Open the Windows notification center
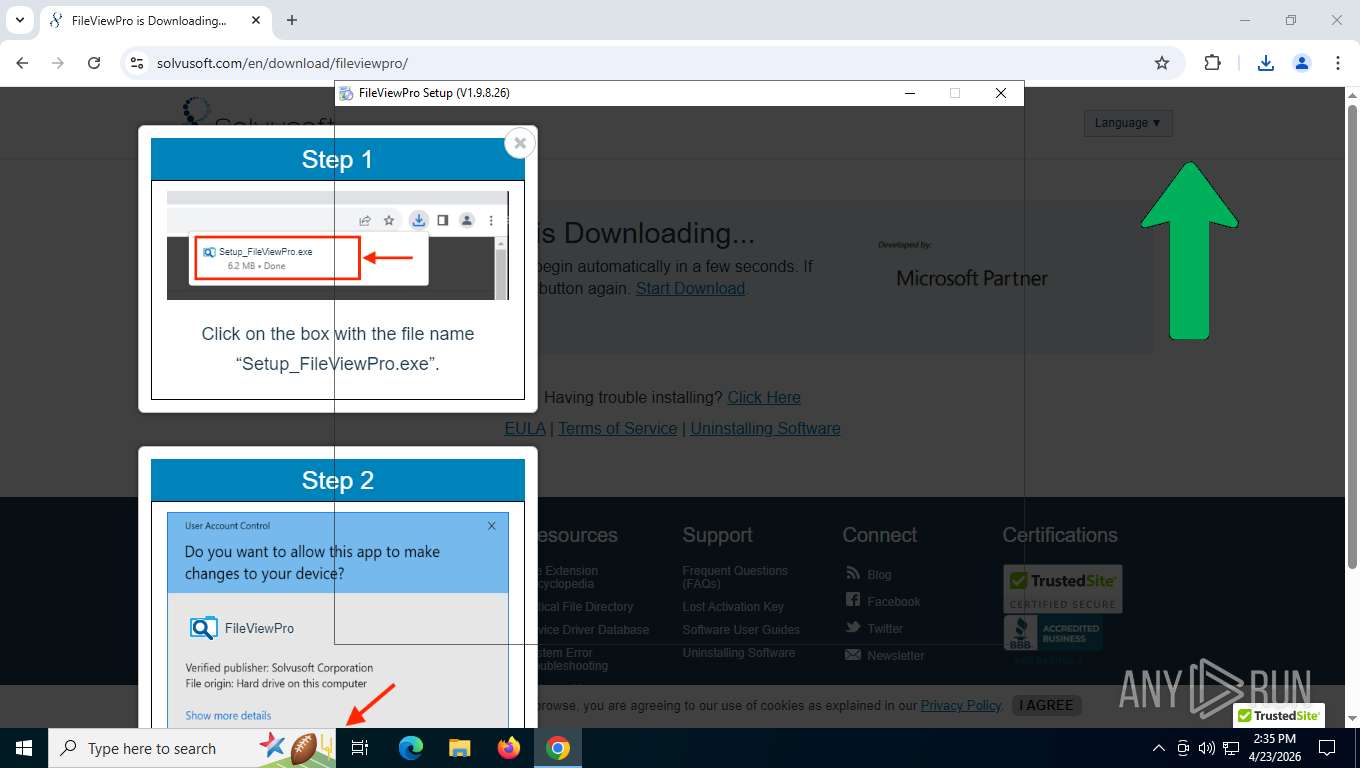This screenshot has width=1360, height=768. click(1327, 748)
